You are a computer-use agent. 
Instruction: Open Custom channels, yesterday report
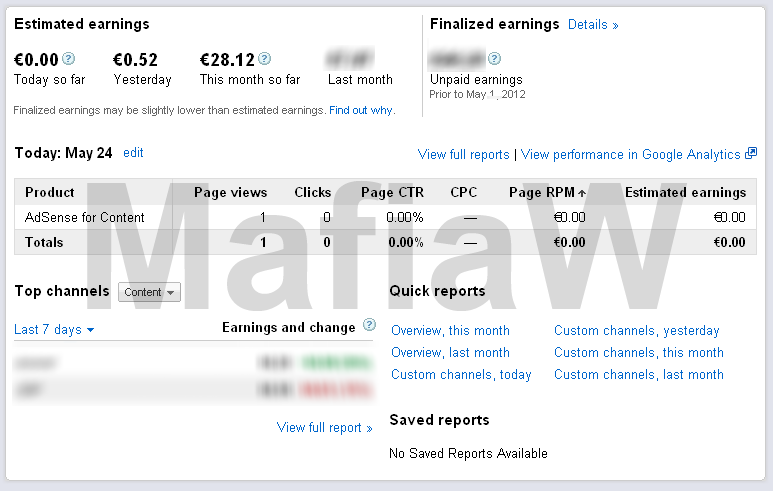tap(636, 331)
